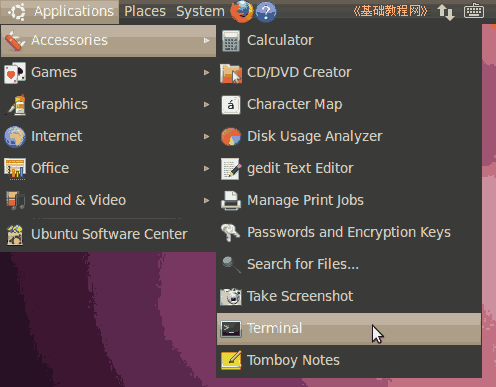This screenshot has height=387, width=496.
Task: Expand the Sound & Video submenu arrow
Action: 207,200
